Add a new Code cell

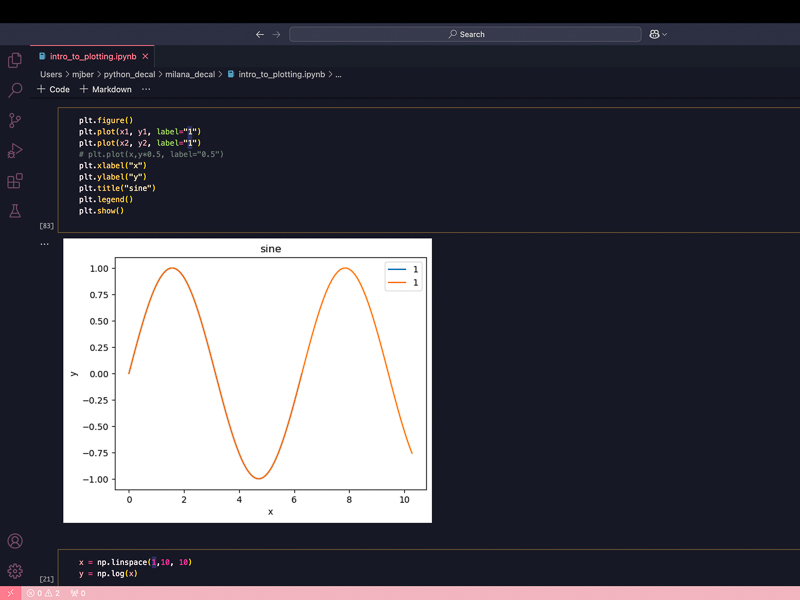[53, 89]
